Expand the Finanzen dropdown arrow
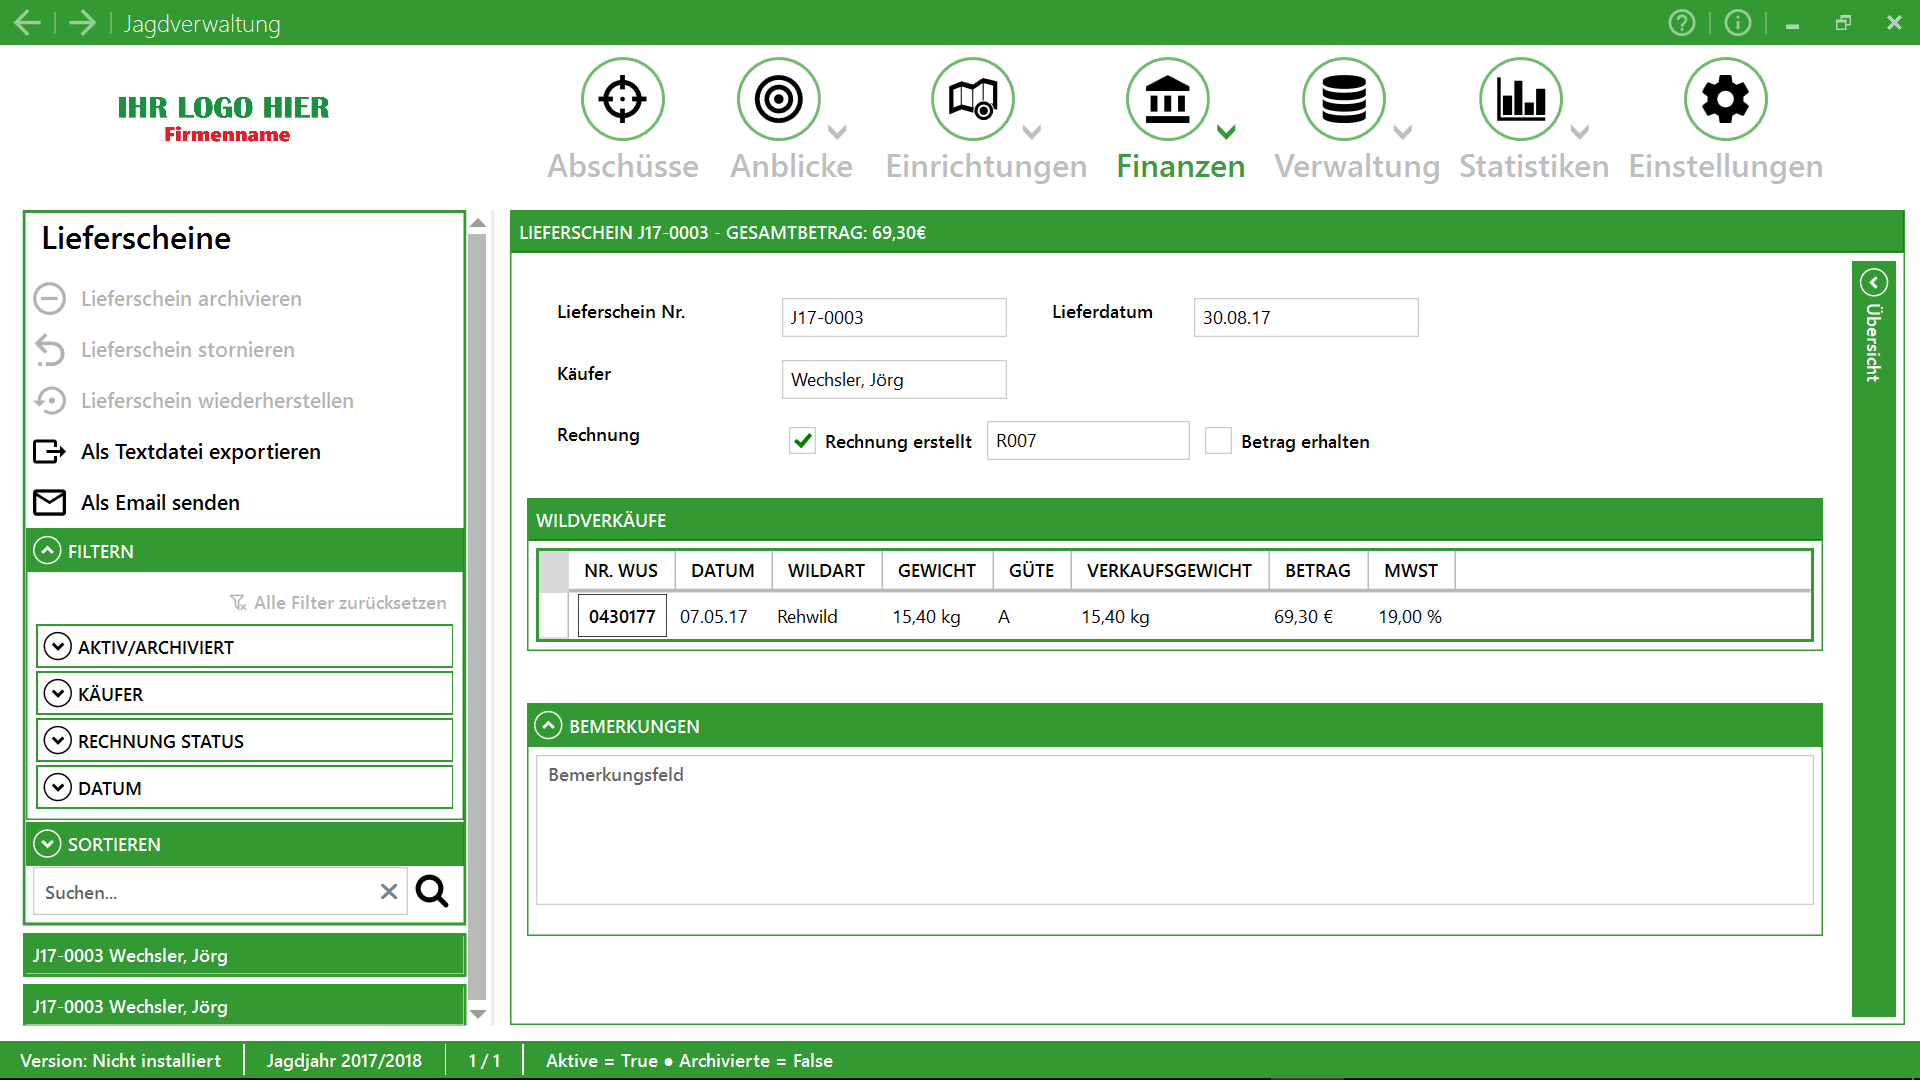This screenshot has height=1080, width=1920. click(x=1227, y=131)
